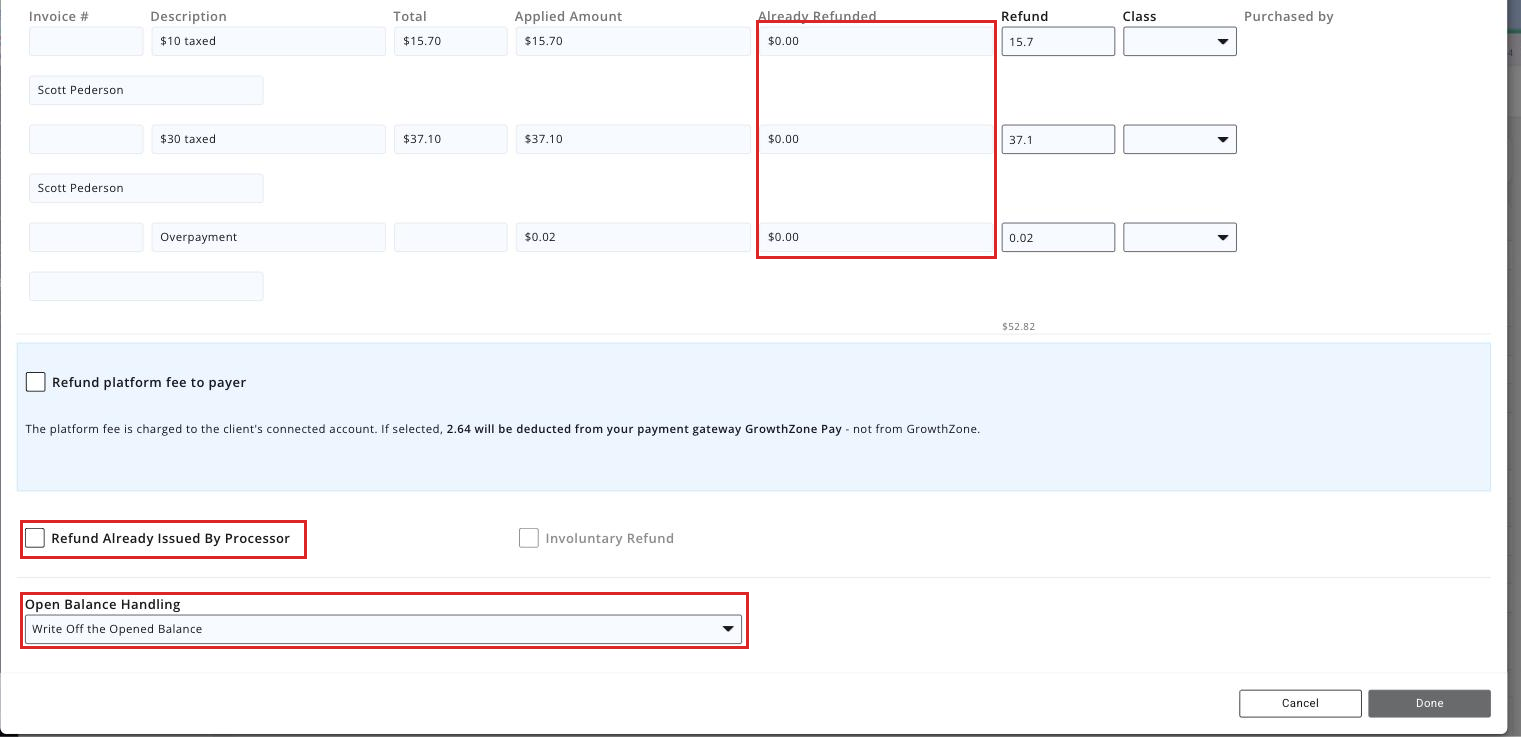Click the $10 taxed description field
1521x737 pixels.
pyautogui.click(x=268, y=41)
